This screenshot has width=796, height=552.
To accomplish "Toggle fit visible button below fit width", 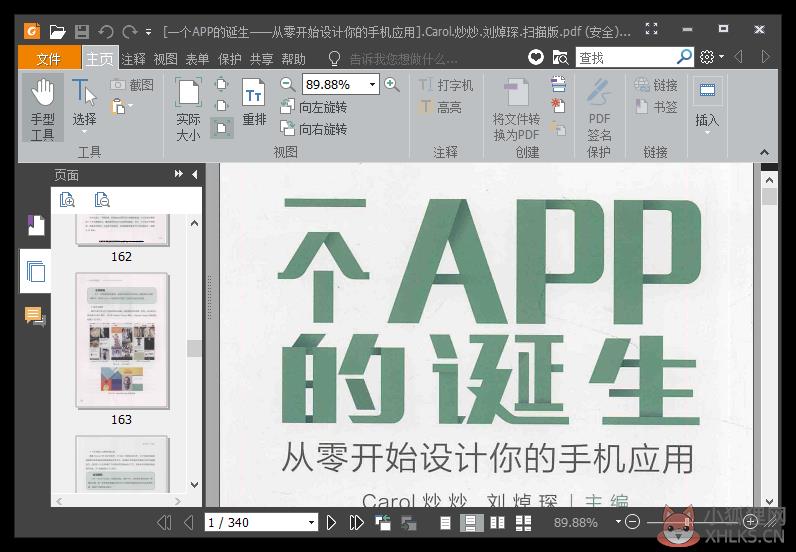I will 222,128.
